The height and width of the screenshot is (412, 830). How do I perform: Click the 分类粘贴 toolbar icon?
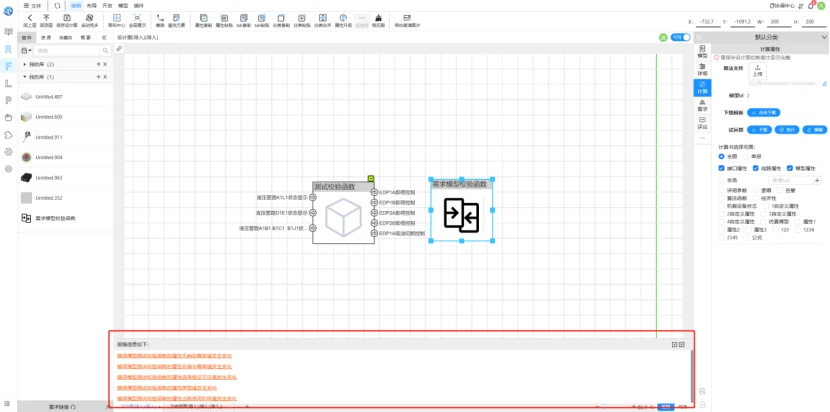click(301, 20)
